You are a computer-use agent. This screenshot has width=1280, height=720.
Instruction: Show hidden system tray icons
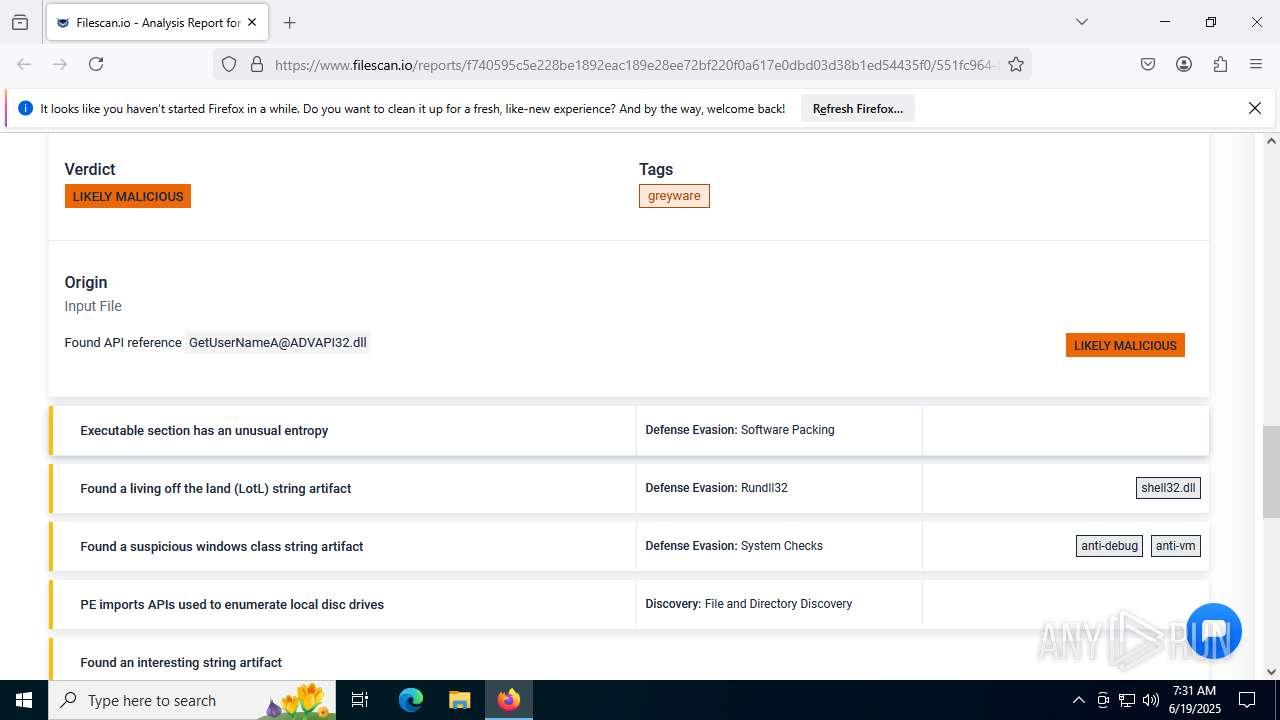pyautogui.click(x=1078, y=700)
